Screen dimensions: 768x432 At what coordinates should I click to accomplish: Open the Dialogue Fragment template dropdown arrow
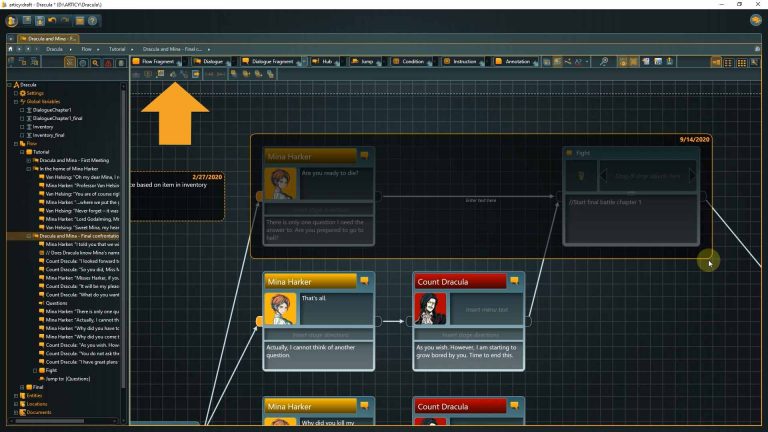[304, 61]
